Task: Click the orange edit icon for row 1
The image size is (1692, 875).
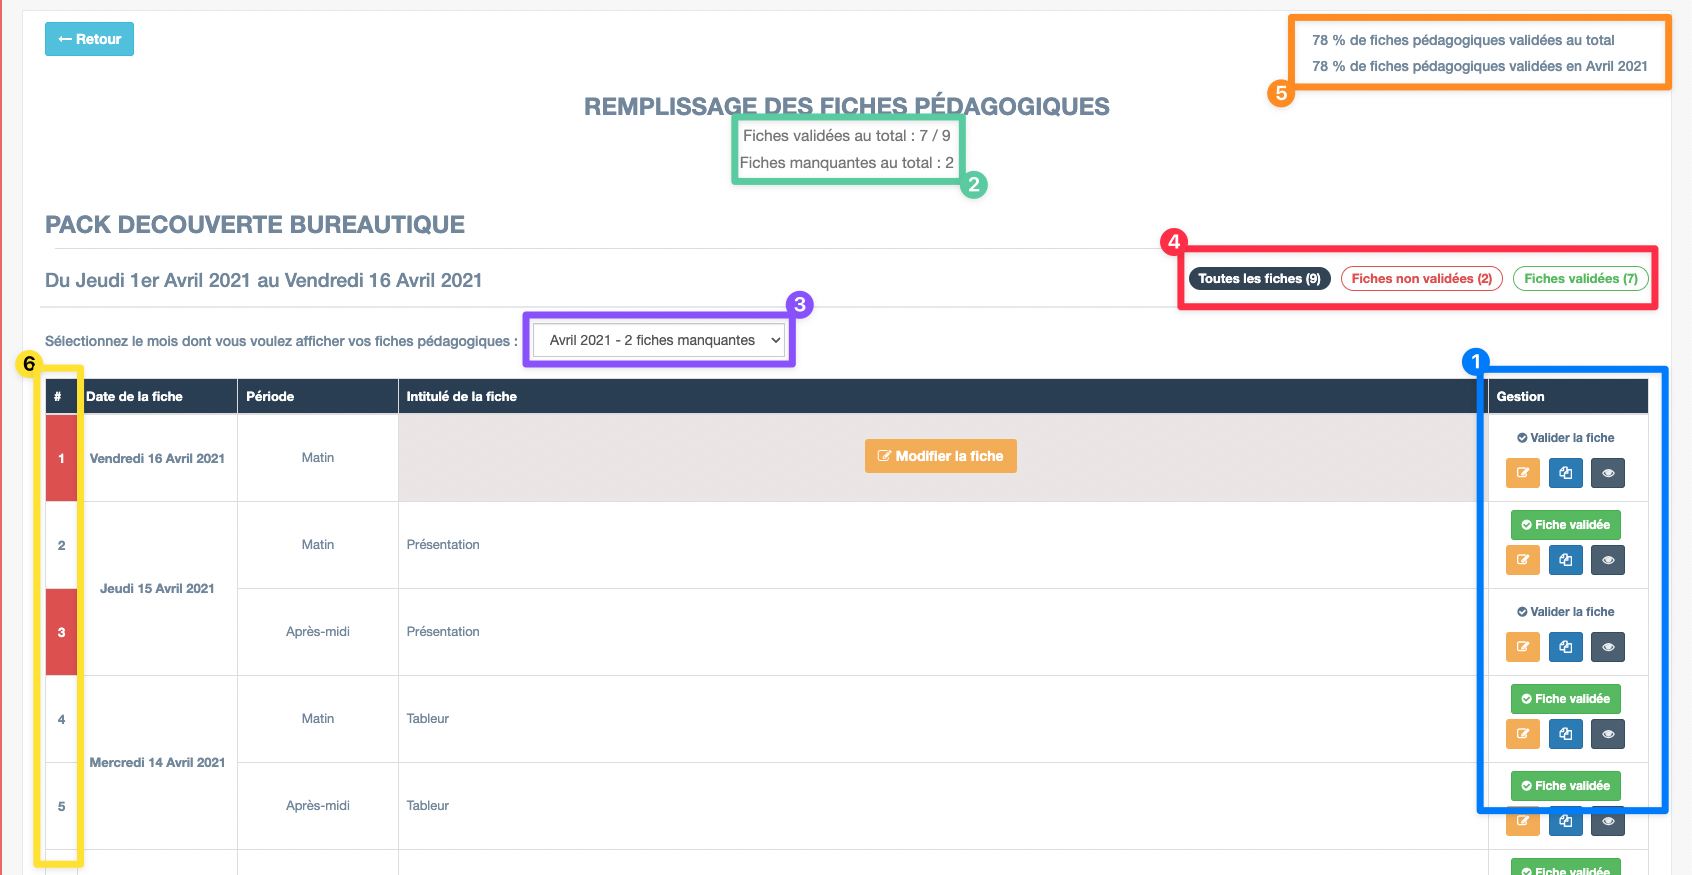Action: click(x=1522, y=473)
